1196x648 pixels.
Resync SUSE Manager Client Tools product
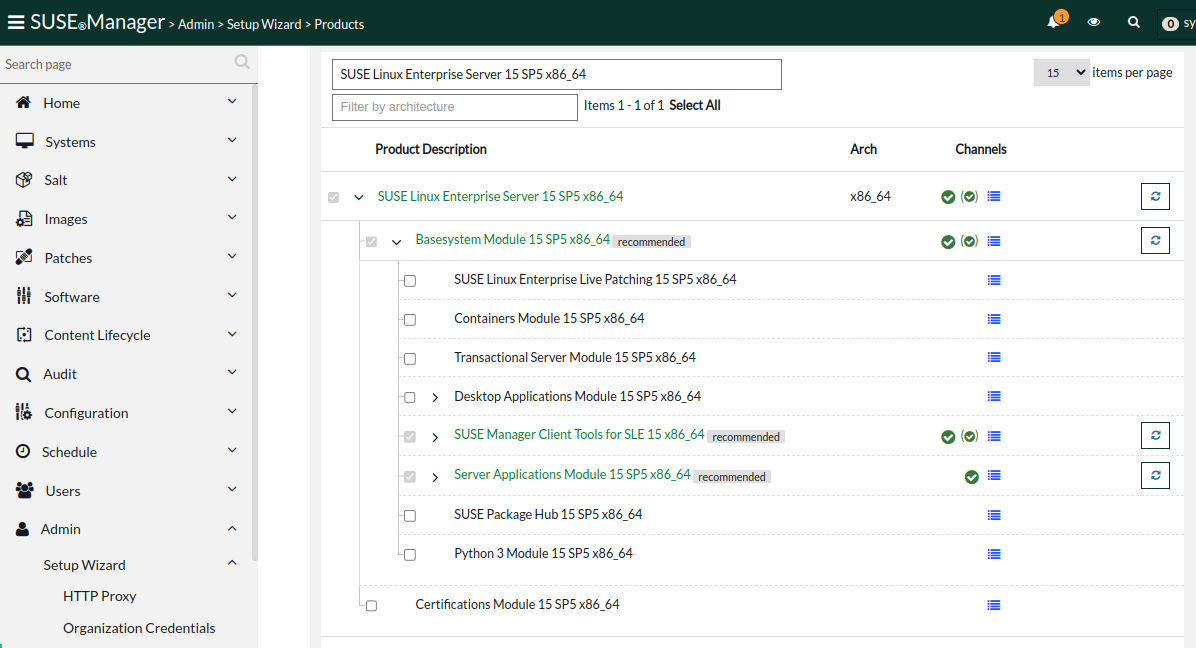[x=1155, y=436]
